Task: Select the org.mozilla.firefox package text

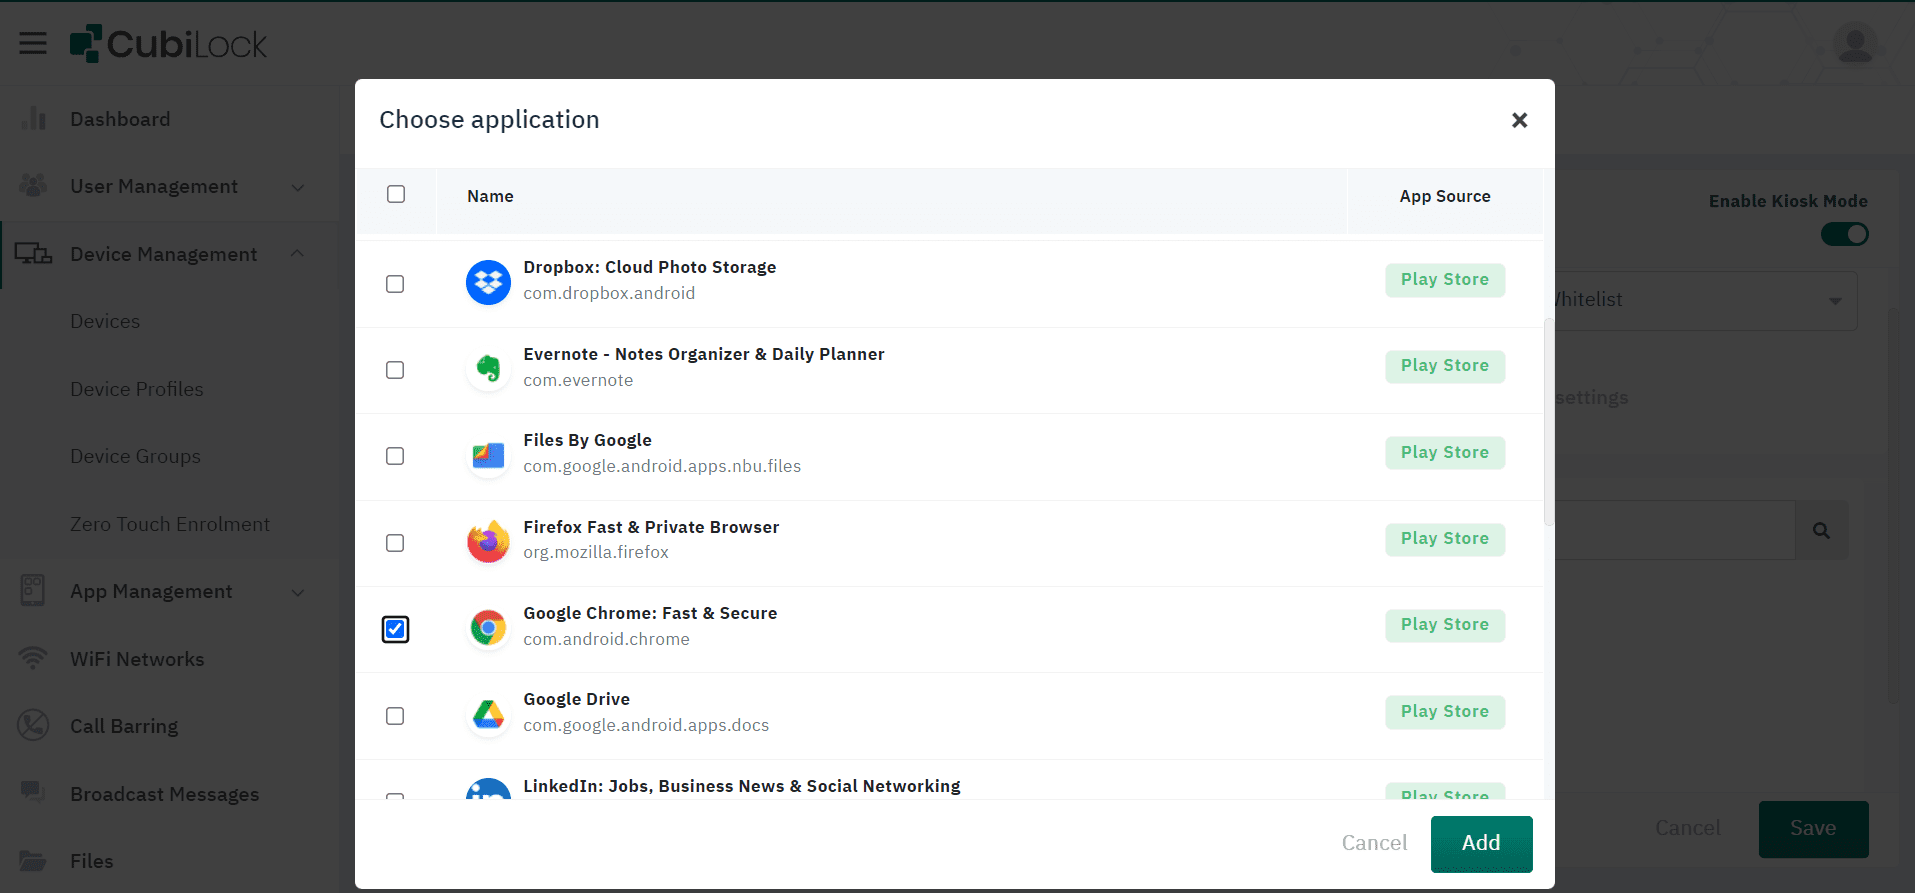Action: click(x=596, y=552)
